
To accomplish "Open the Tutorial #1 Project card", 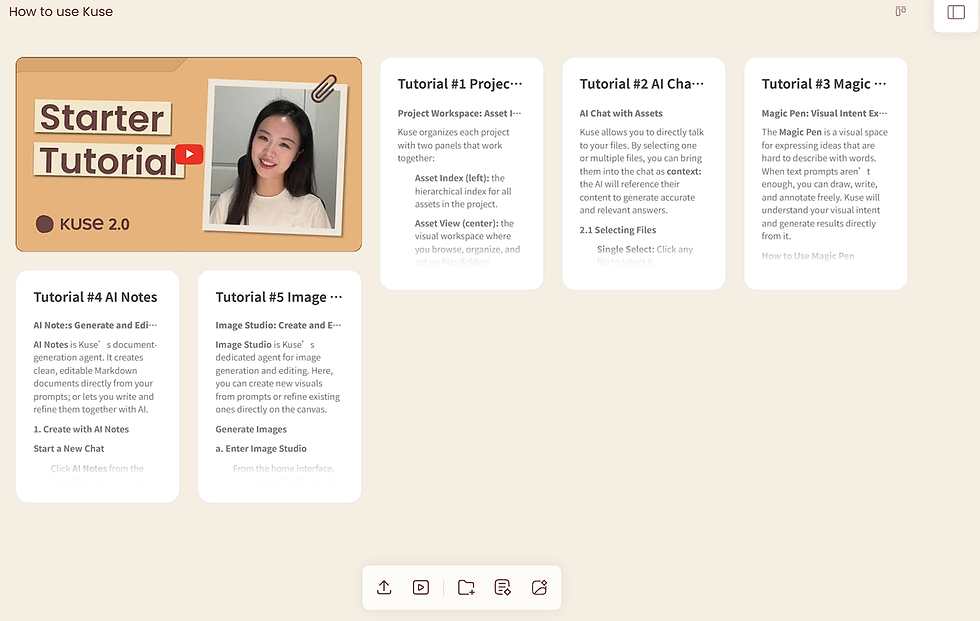I will click(461, 173).
